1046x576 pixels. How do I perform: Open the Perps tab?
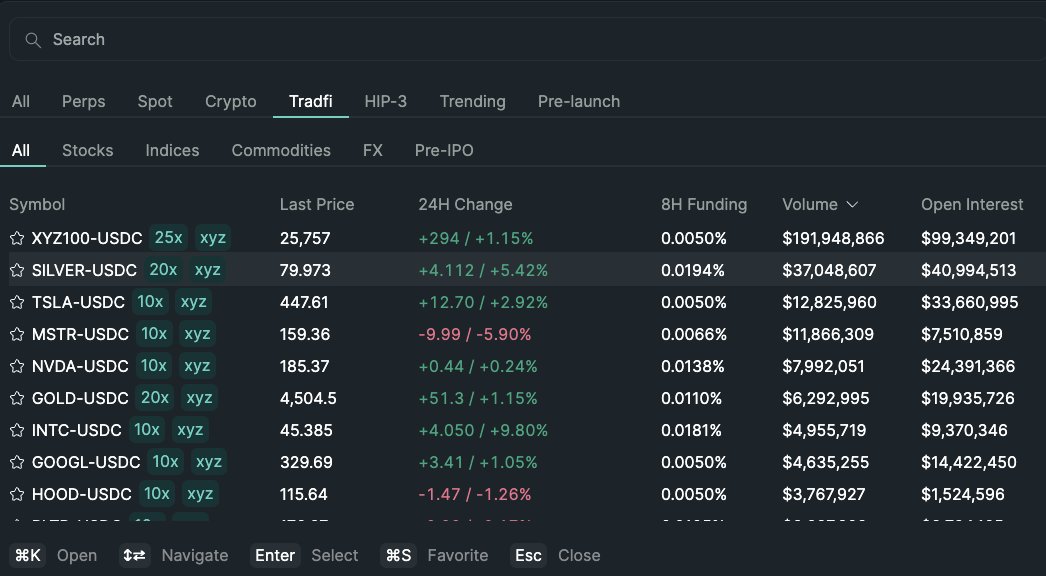tap(83, 101)
